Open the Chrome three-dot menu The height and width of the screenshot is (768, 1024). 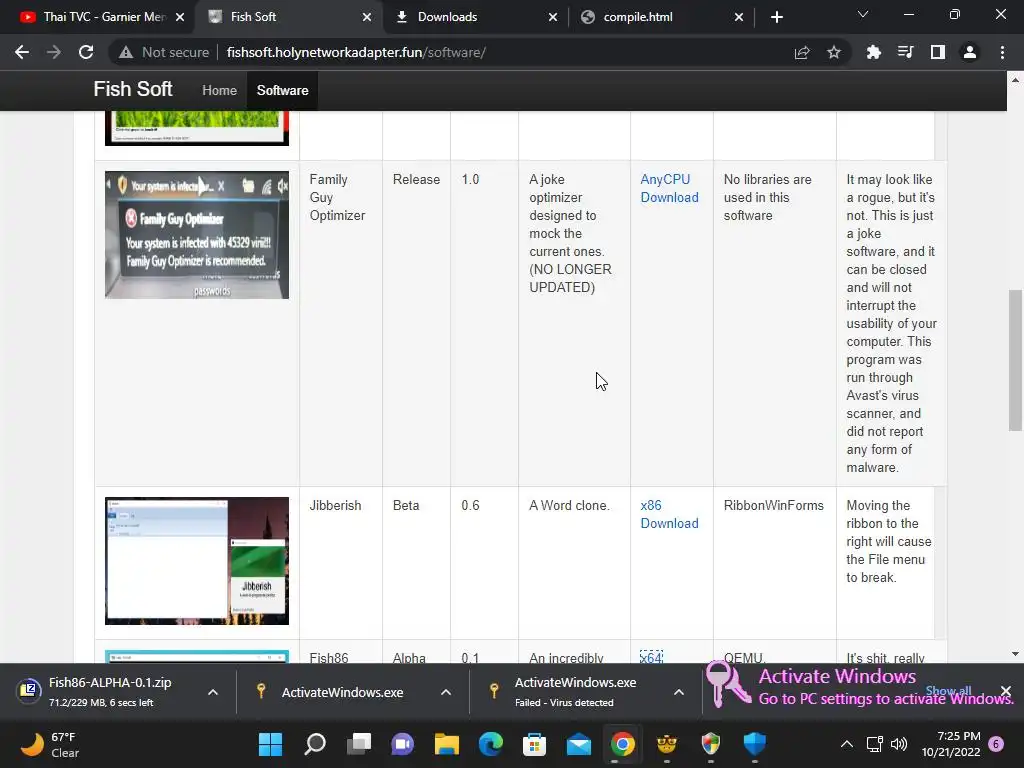(x=1002, y=52)
